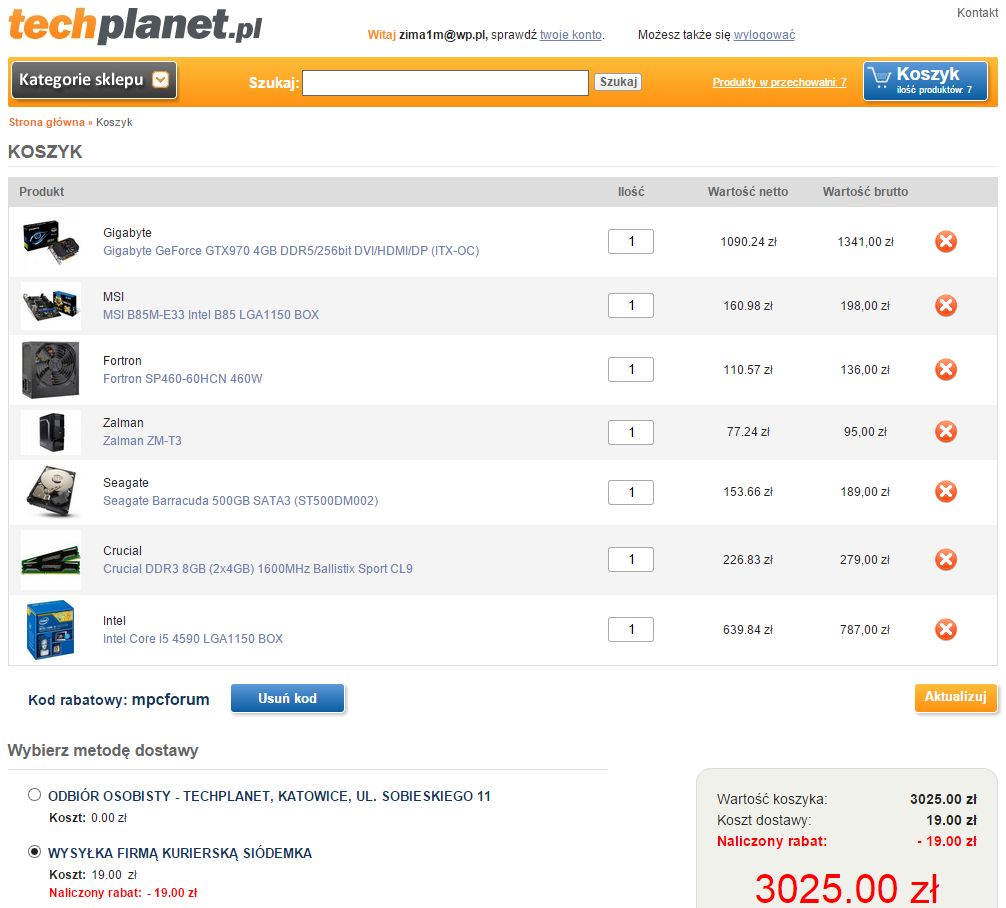
Task: Click quantity field for MSI motherboard
Action: coord(631,305)
